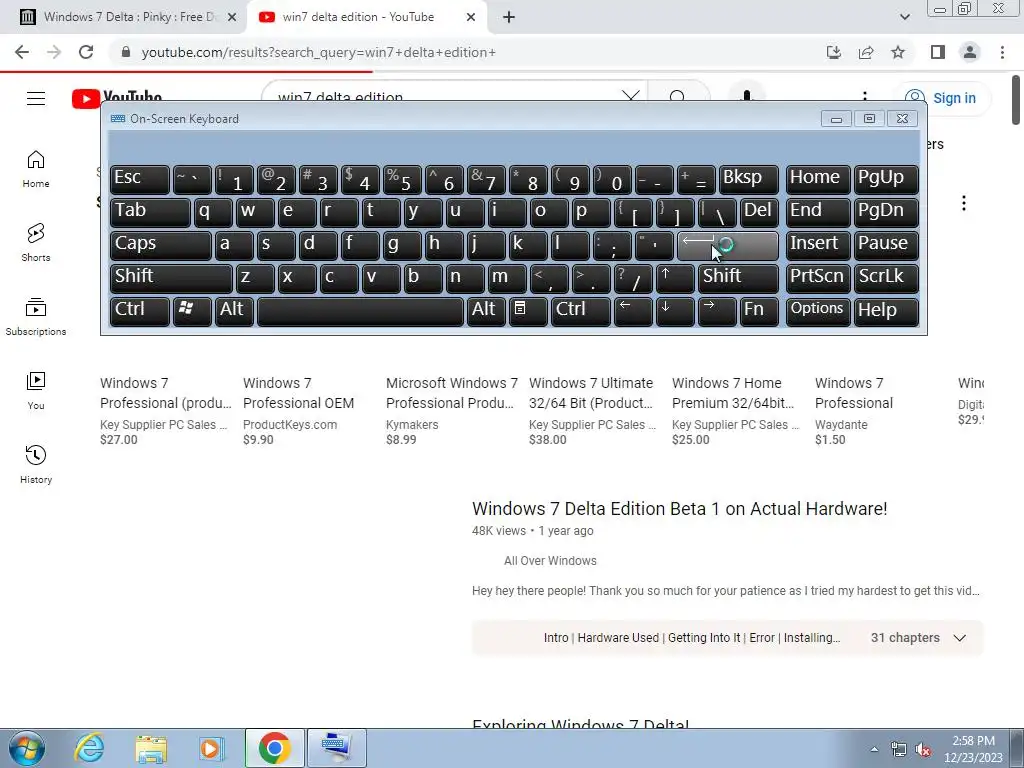1024x768 pixels.
Task: Click the Esc key on keyboard
Action: pyautogui.click(x=140, y=179)
